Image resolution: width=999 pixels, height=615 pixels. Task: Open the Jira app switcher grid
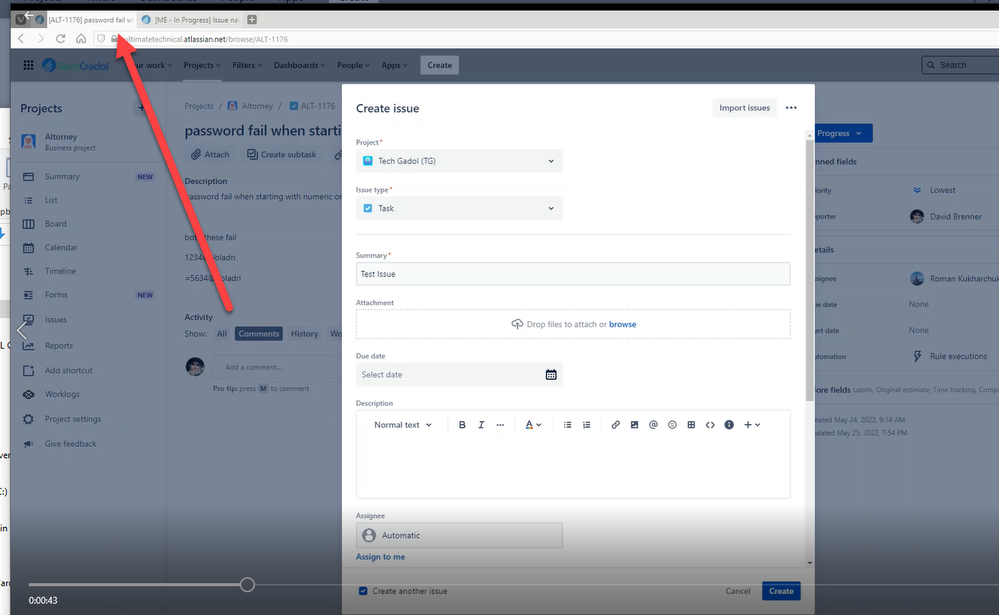[28, 65]
